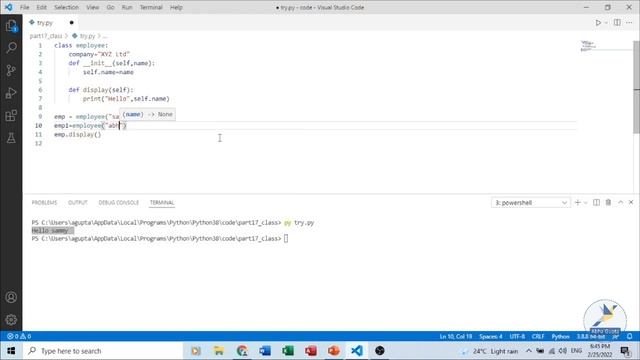
Task: Open the new terminal launch profile dropdown
Action: [585, 202]
